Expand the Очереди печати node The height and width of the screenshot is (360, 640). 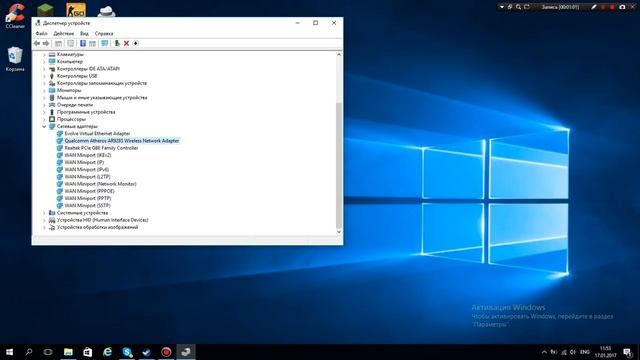(x=44, y=105)
